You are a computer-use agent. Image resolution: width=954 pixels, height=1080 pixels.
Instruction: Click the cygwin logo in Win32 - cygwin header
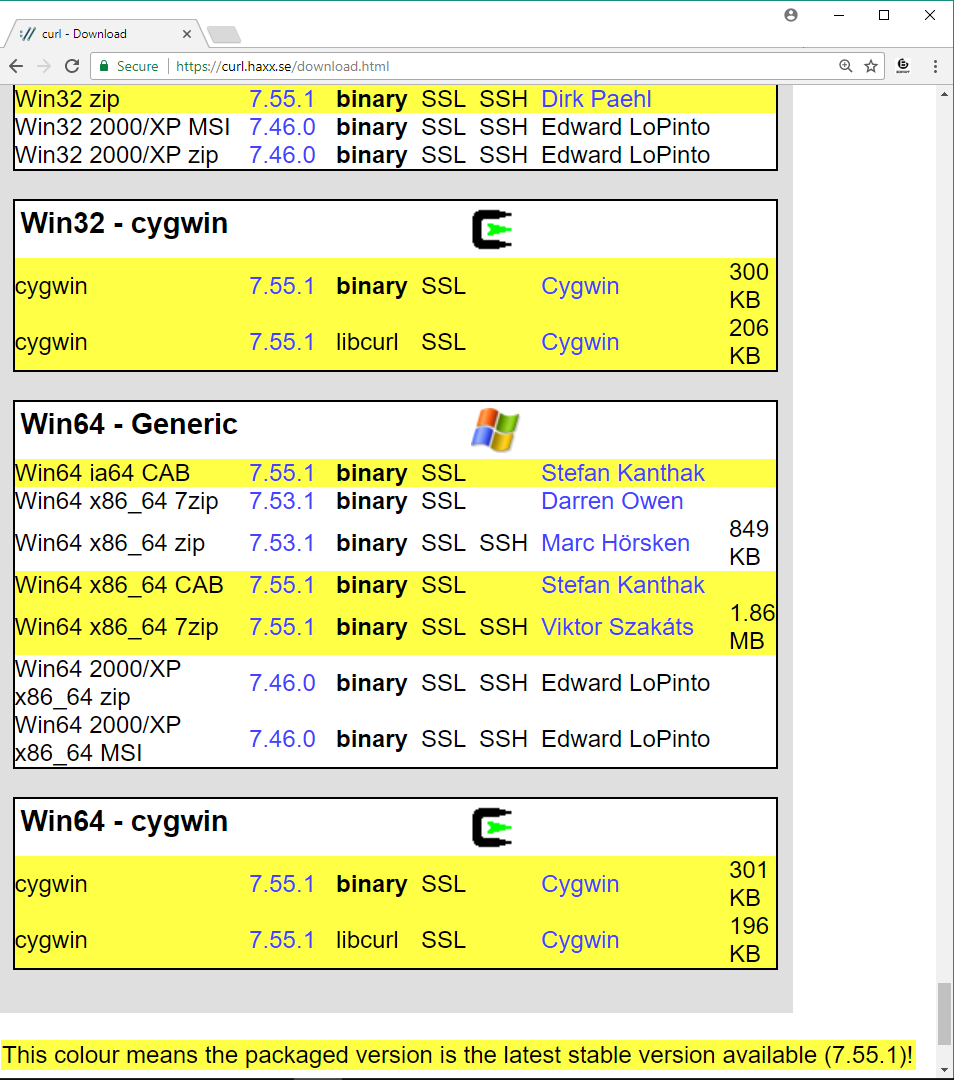[x=492, y=229]
